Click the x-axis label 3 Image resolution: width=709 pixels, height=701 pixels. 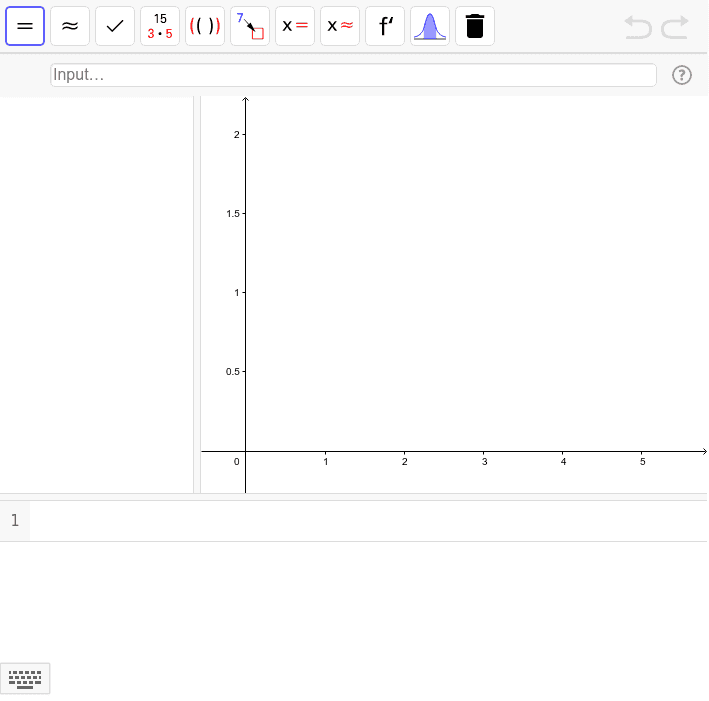(484, 462)
